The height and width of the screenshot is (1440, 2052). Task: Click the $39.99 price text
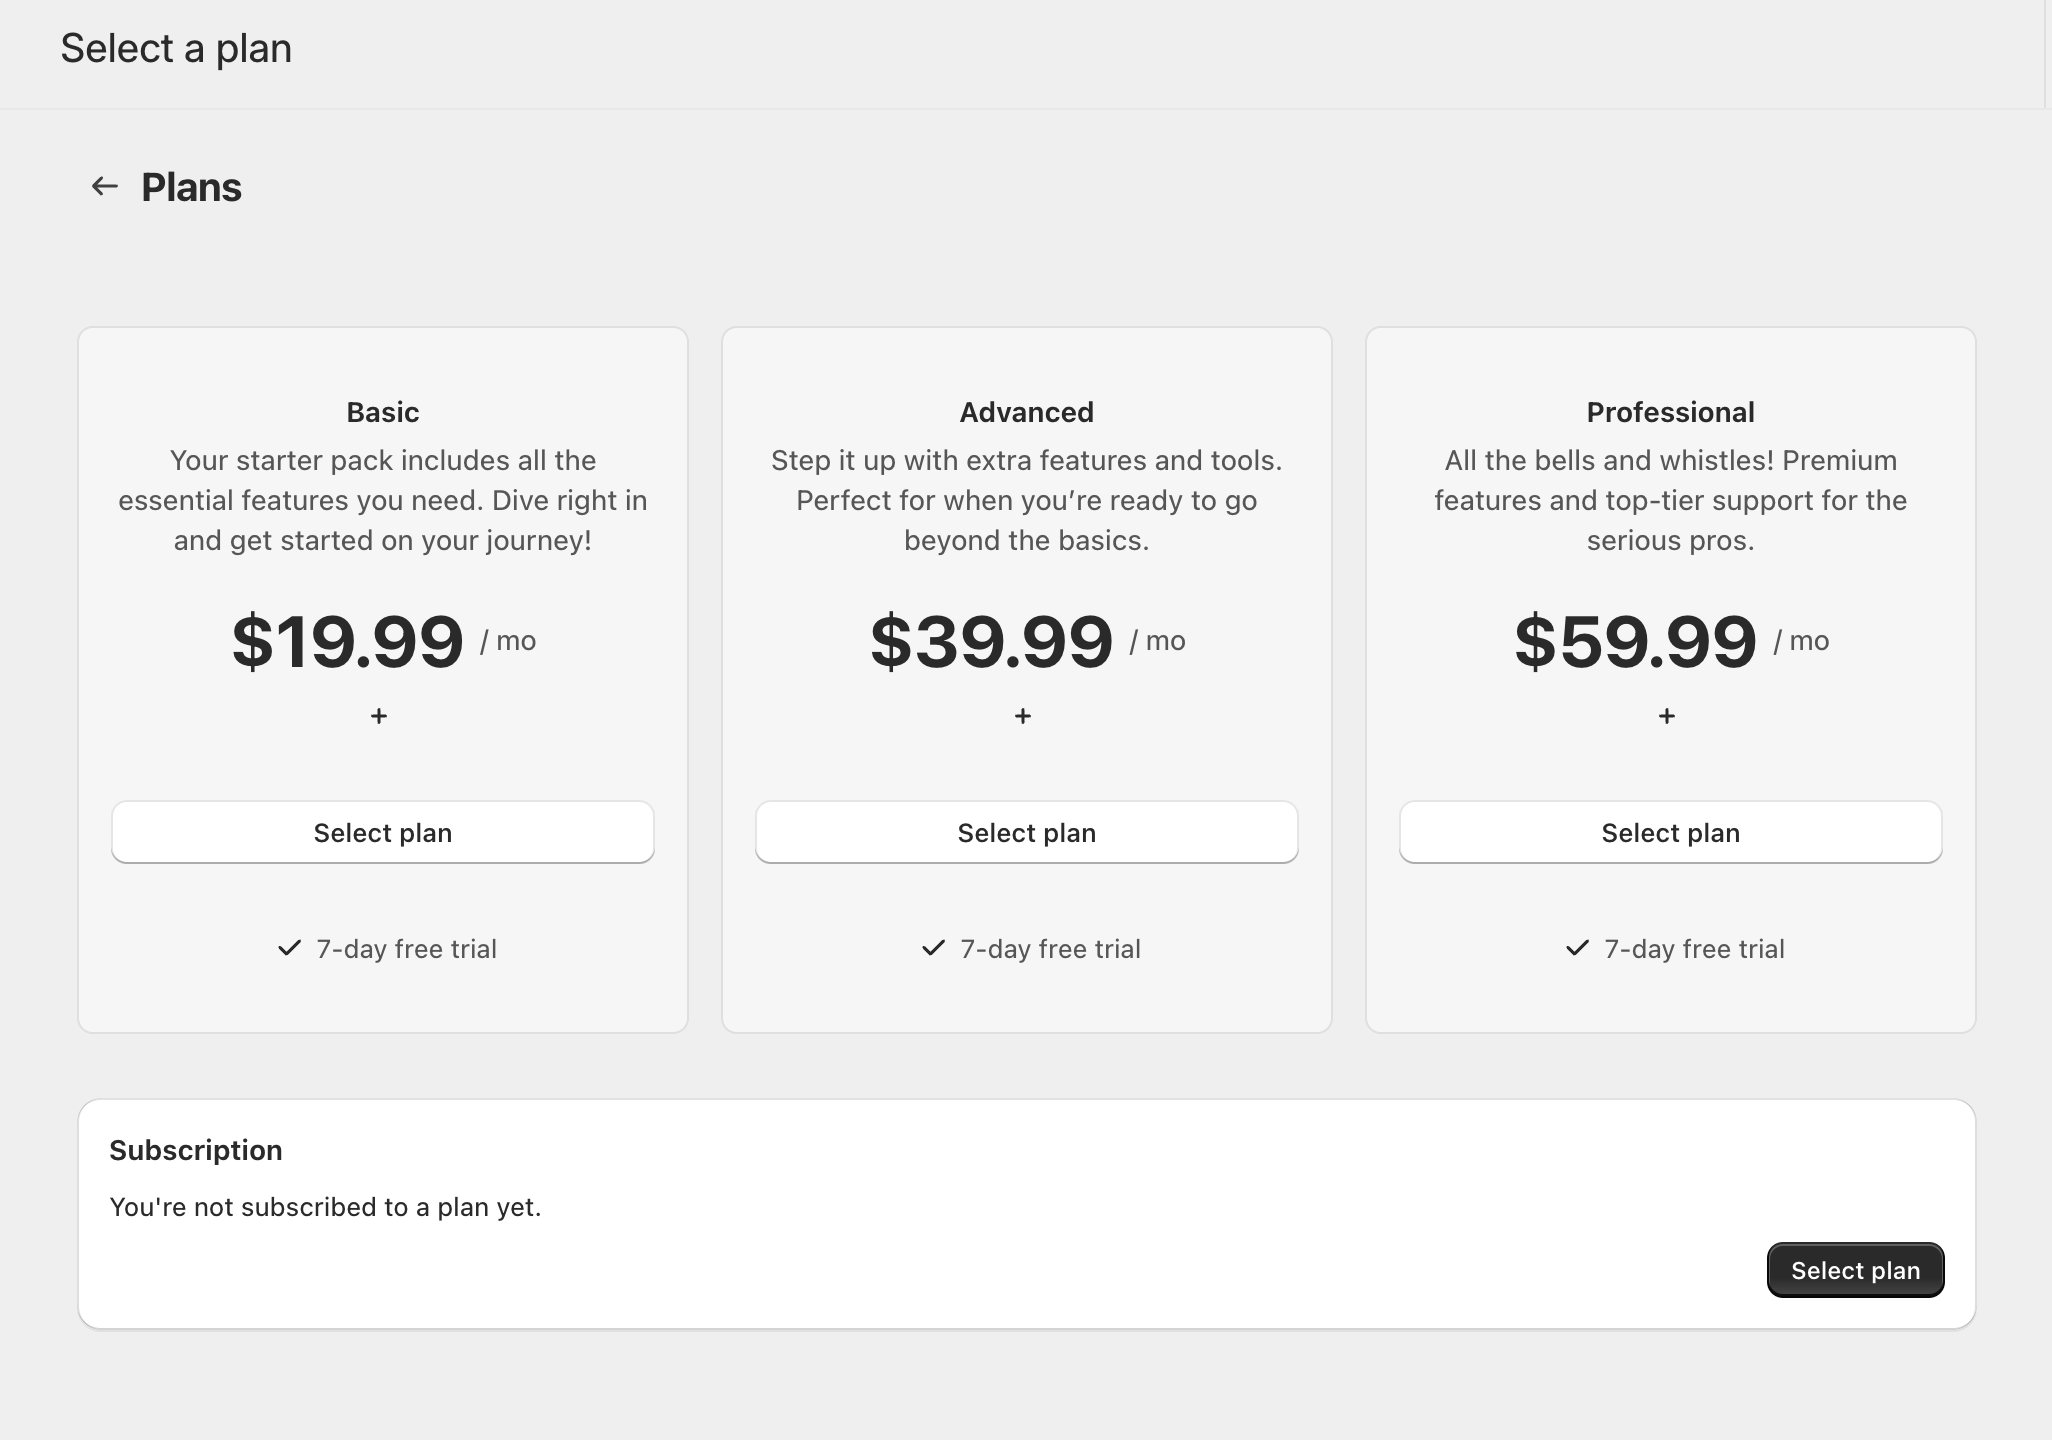[991, 641]
